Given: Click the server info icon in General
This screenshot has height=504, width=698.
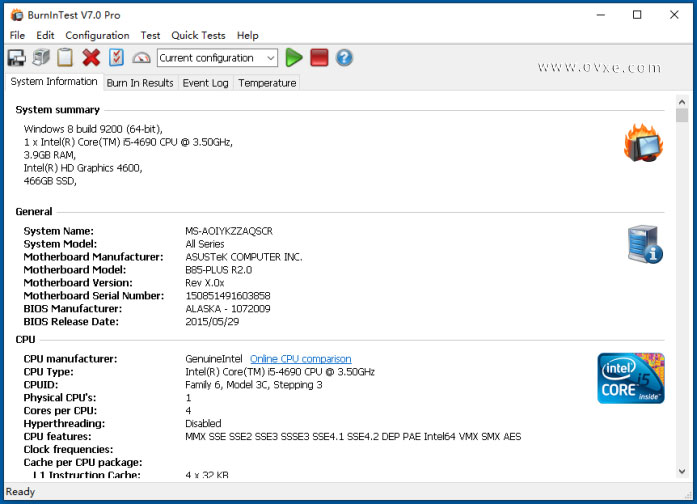Looking at the screenshot, I should [x=645, y=244].
